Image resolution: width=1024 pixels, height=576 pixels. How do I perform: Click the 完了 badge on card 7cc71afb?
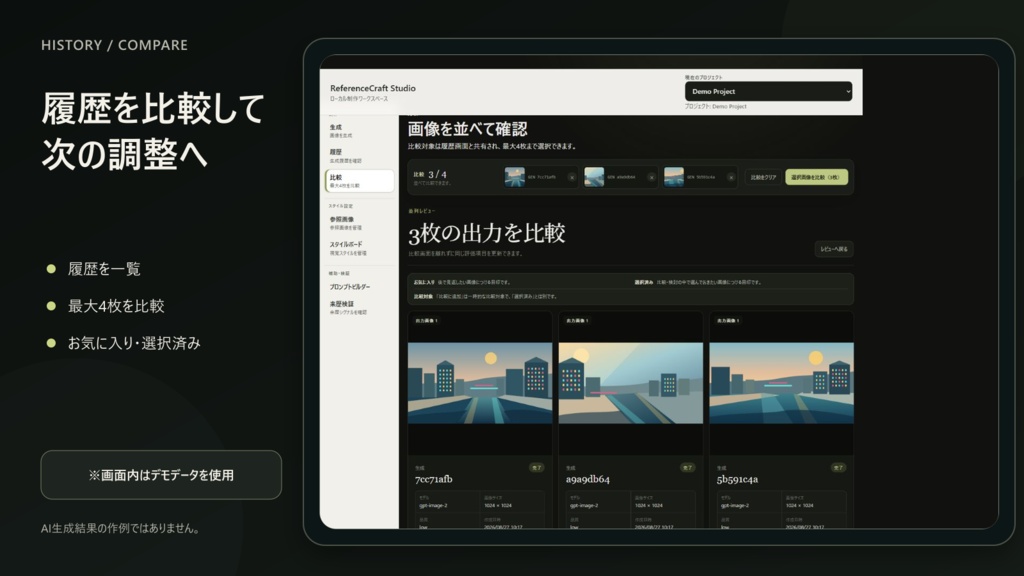(537, 468)
